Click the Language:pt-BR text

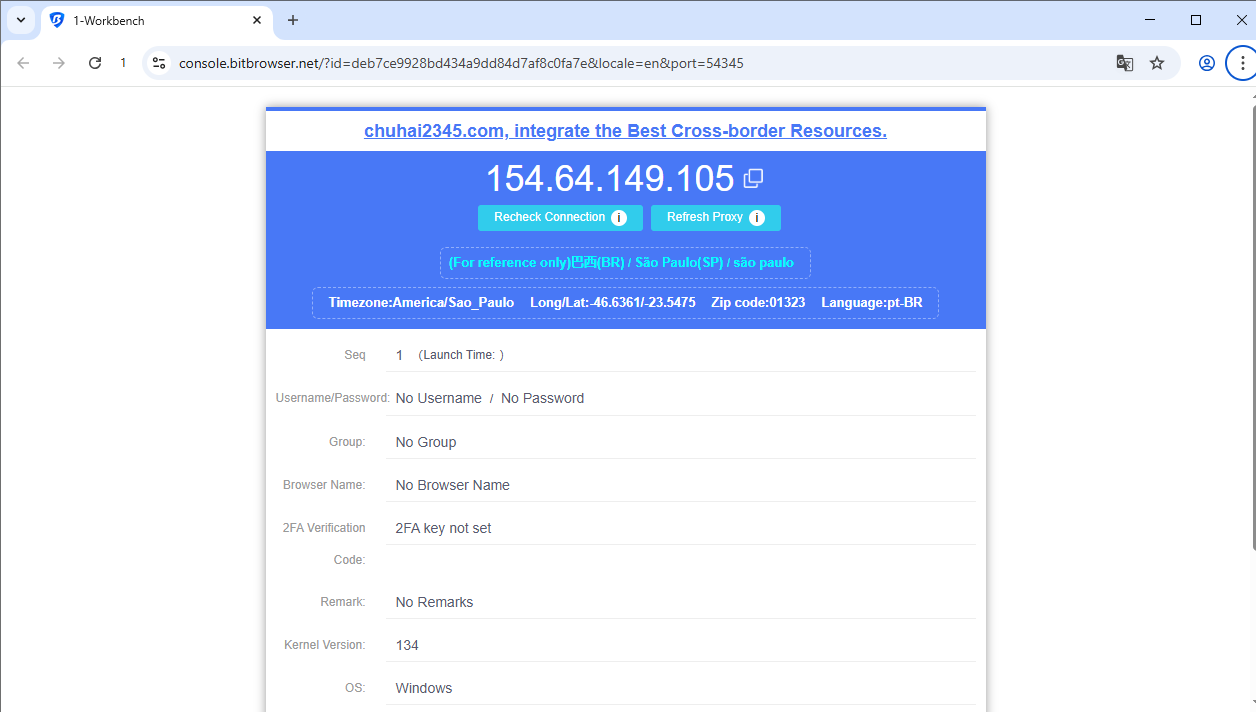click(872, 302)
